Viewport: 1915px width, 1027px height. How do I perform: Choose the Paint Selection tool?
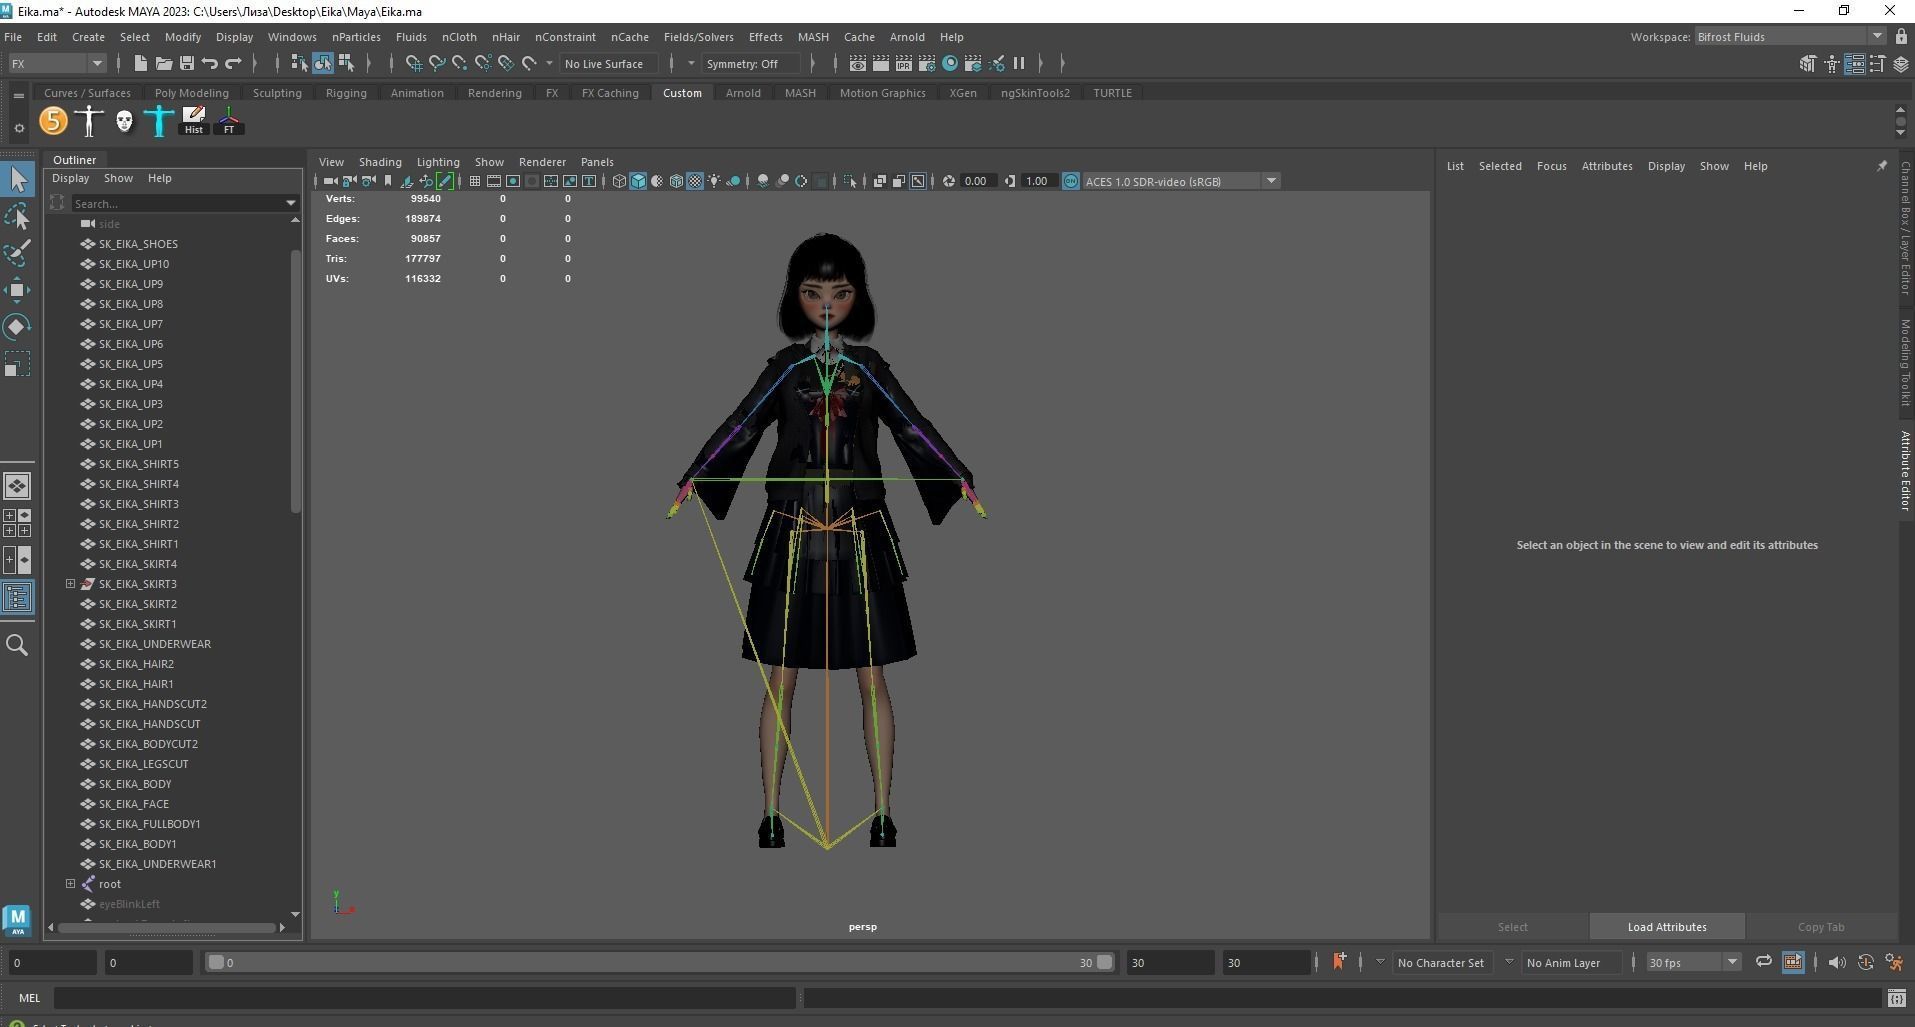click(x=17, y=253)
